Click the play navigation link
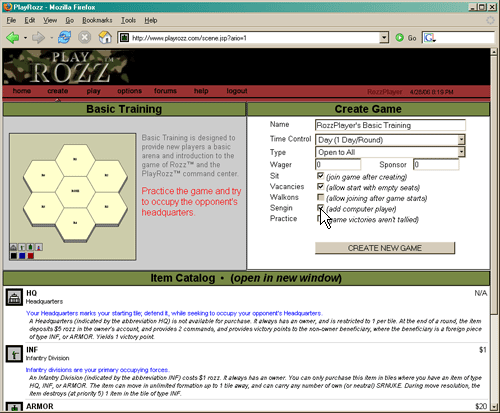Screen dimensions: 500x413 (x=93, y=91)
